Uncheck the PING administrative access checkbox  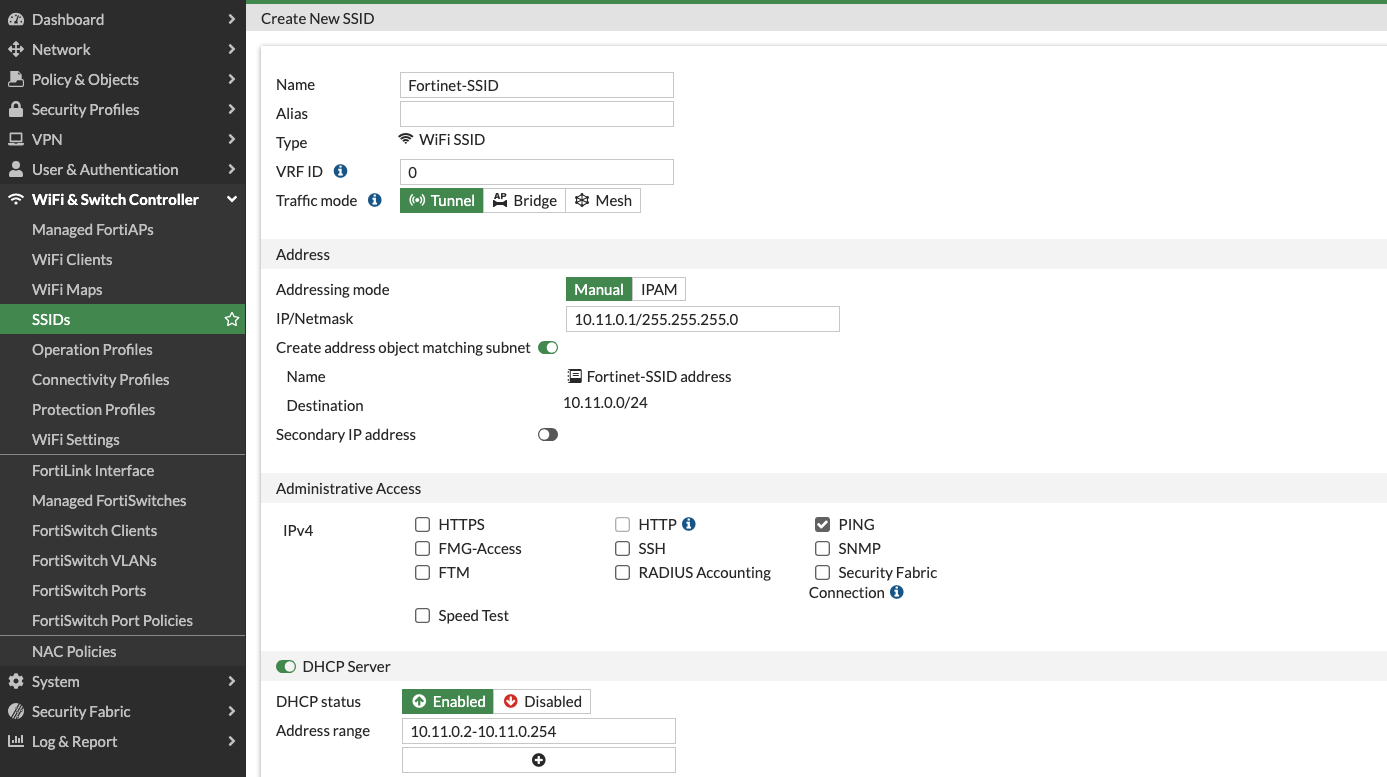(x=821, y=524)
